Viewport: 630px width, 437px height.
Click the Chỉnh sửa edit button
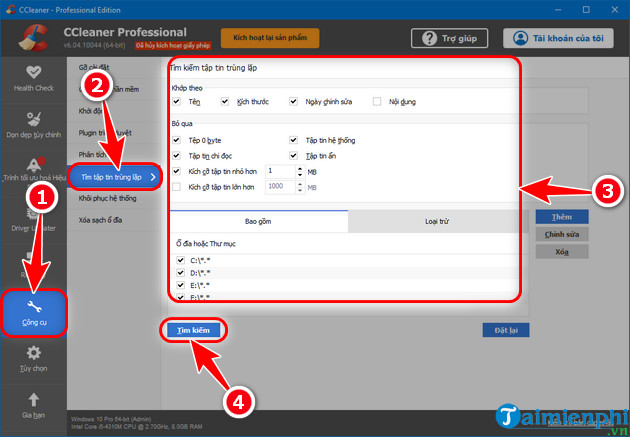pos(562,234)
